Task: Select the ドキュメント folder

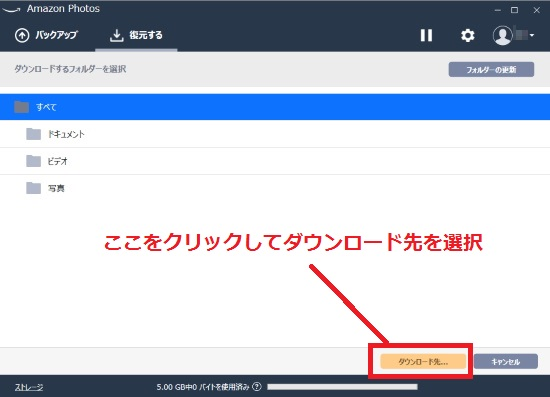Action: (275, 134)
